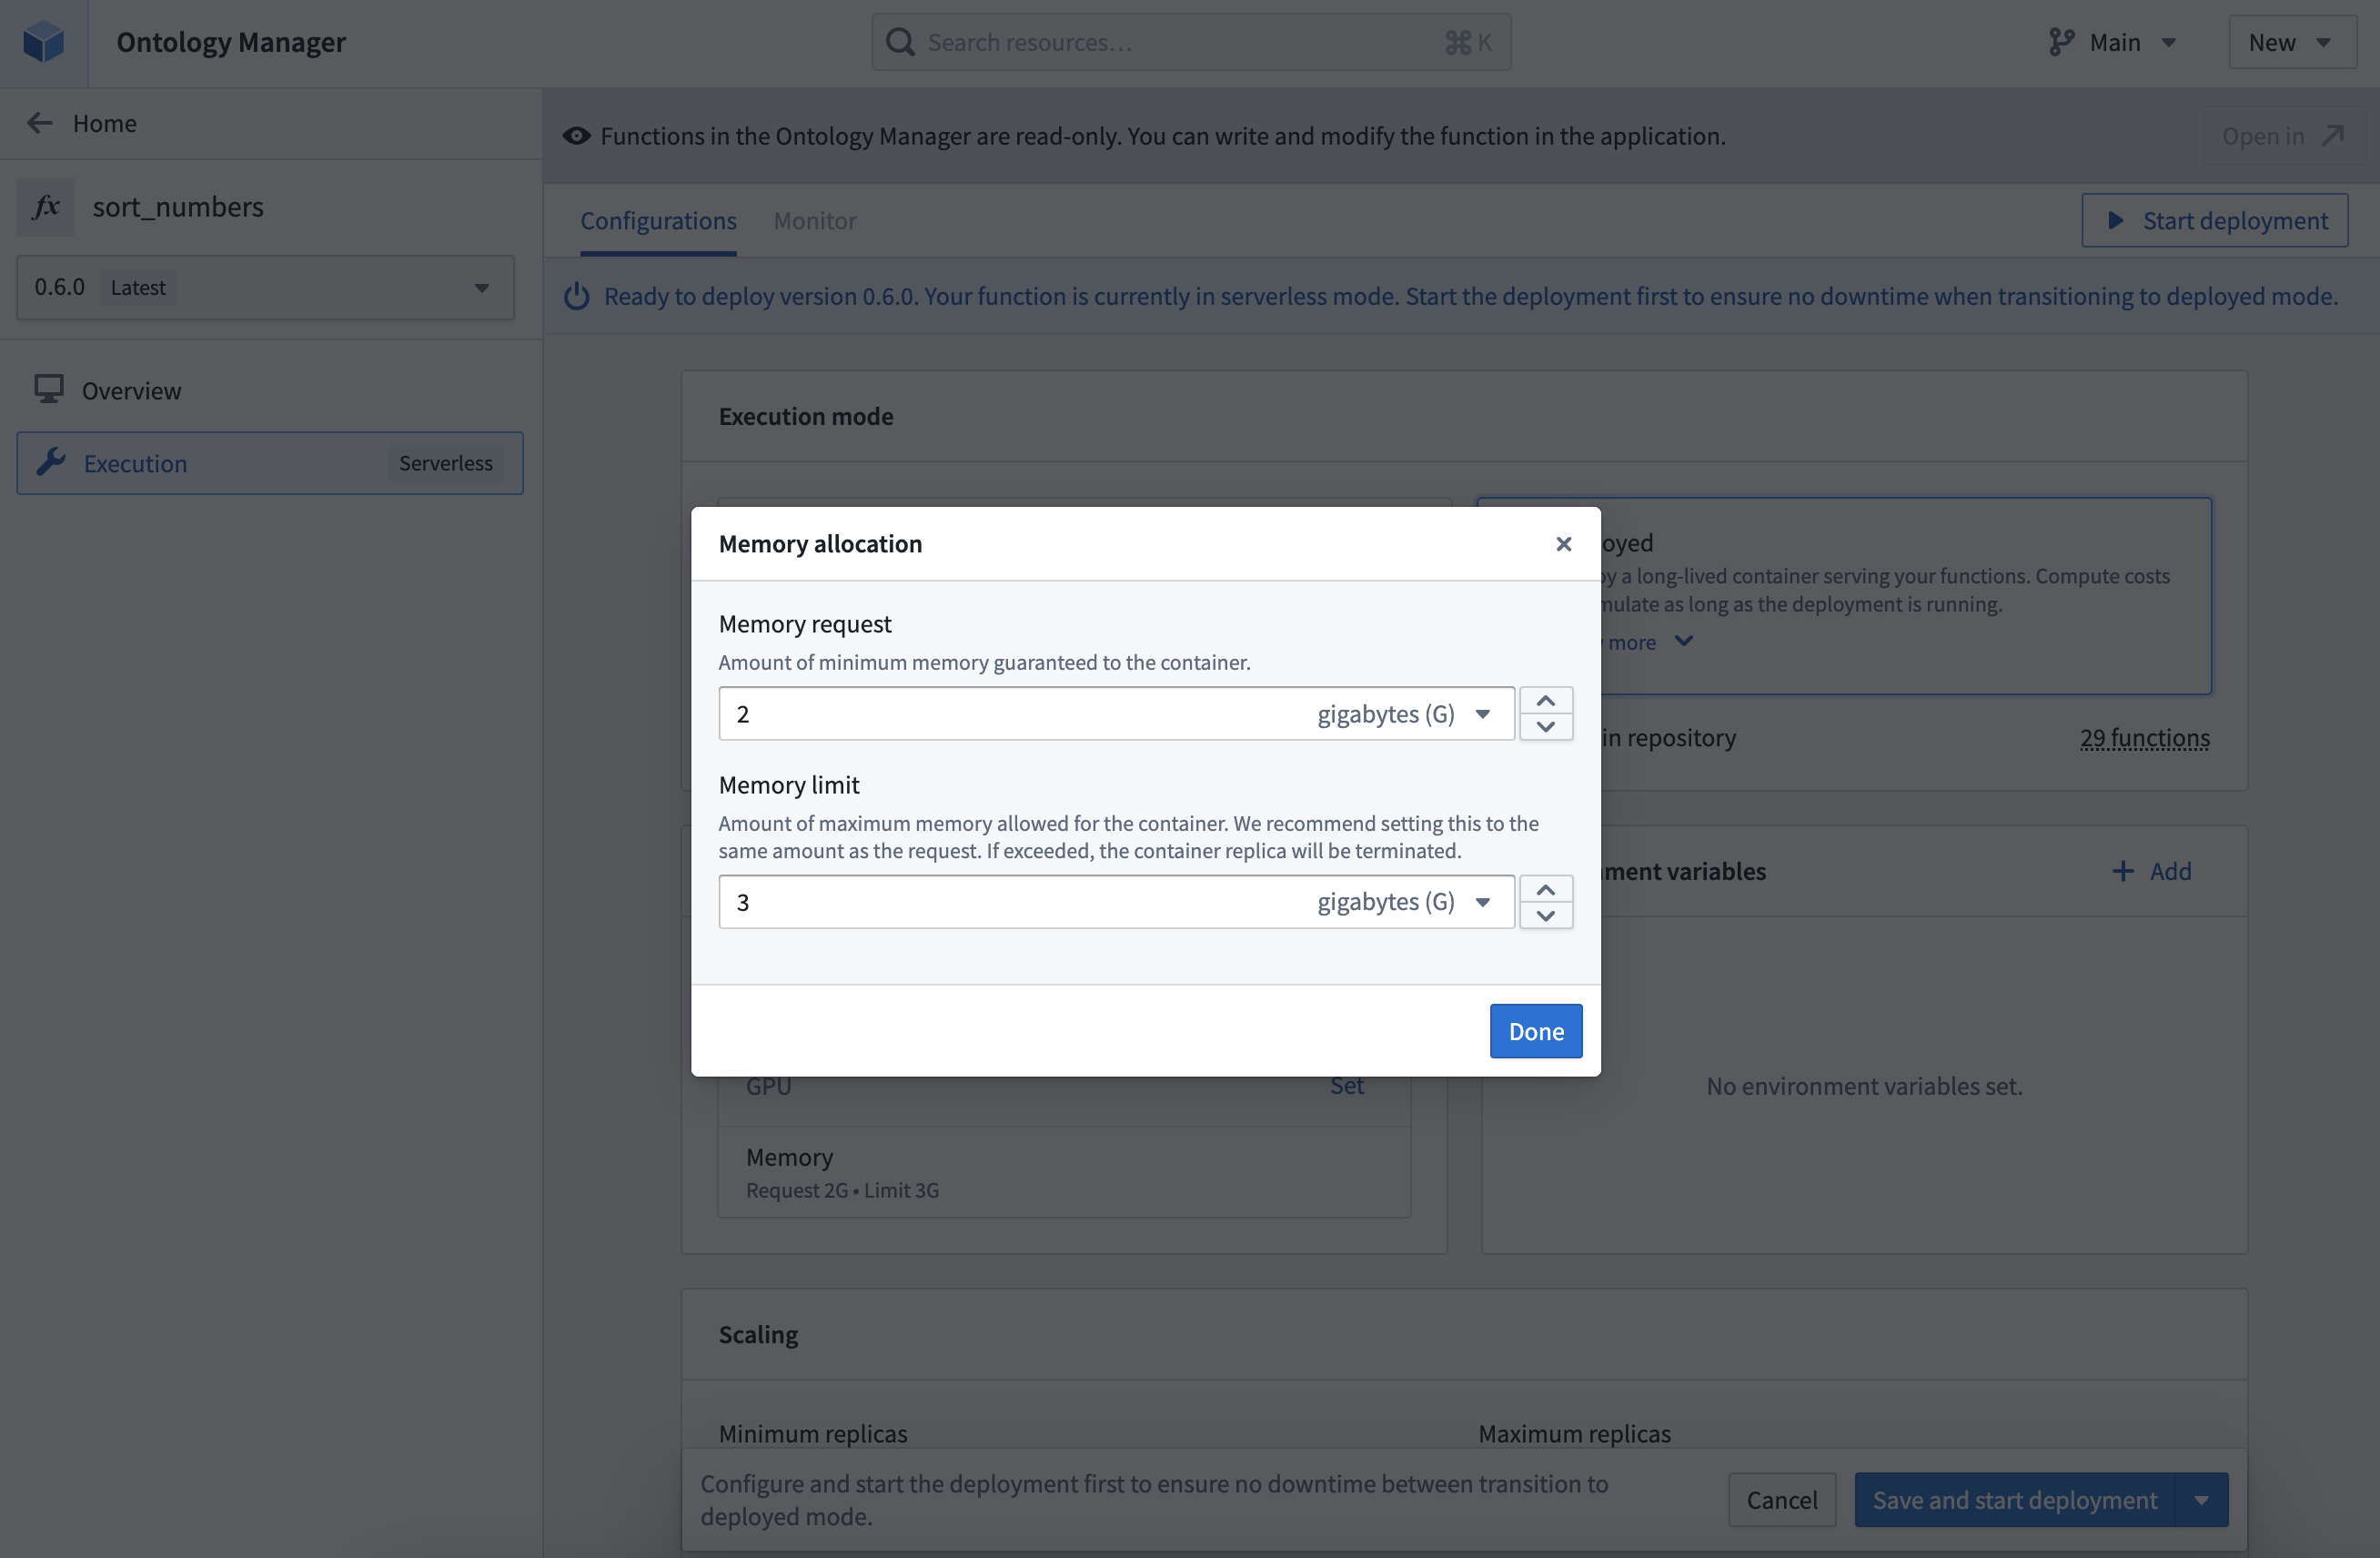Open the Overview sidebar item
Viewport: 2380px width, 1558px height.
[x=131, y=391]
